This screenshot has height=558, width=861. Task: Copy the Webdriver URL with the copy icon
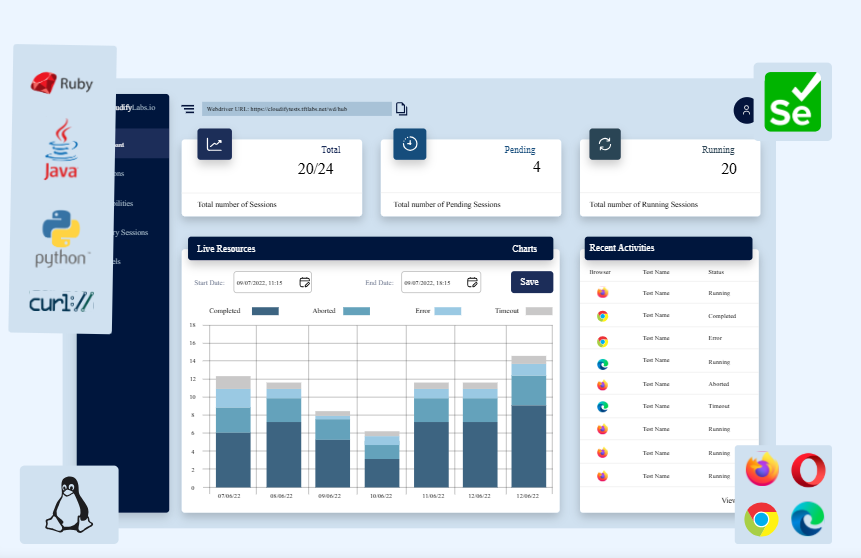point(401,109)
